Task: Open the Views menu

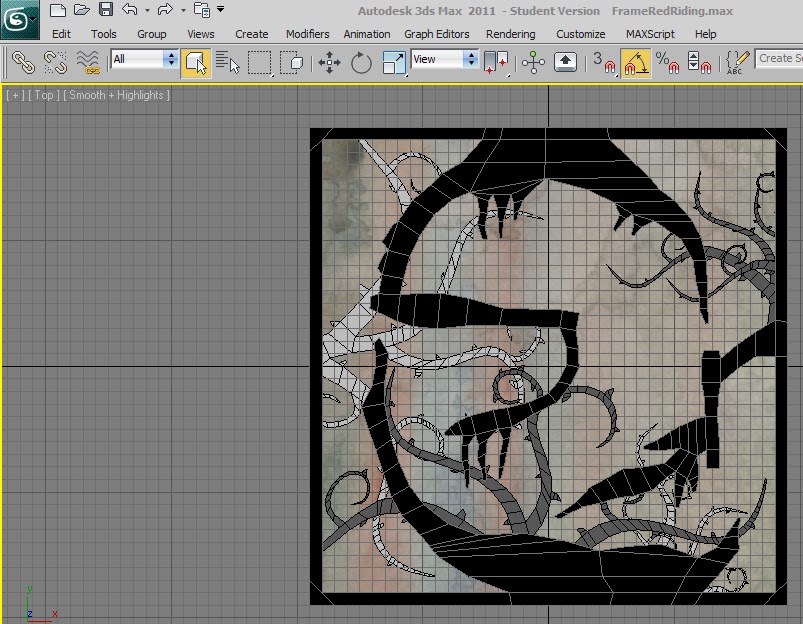Action: tap(201, 34)
